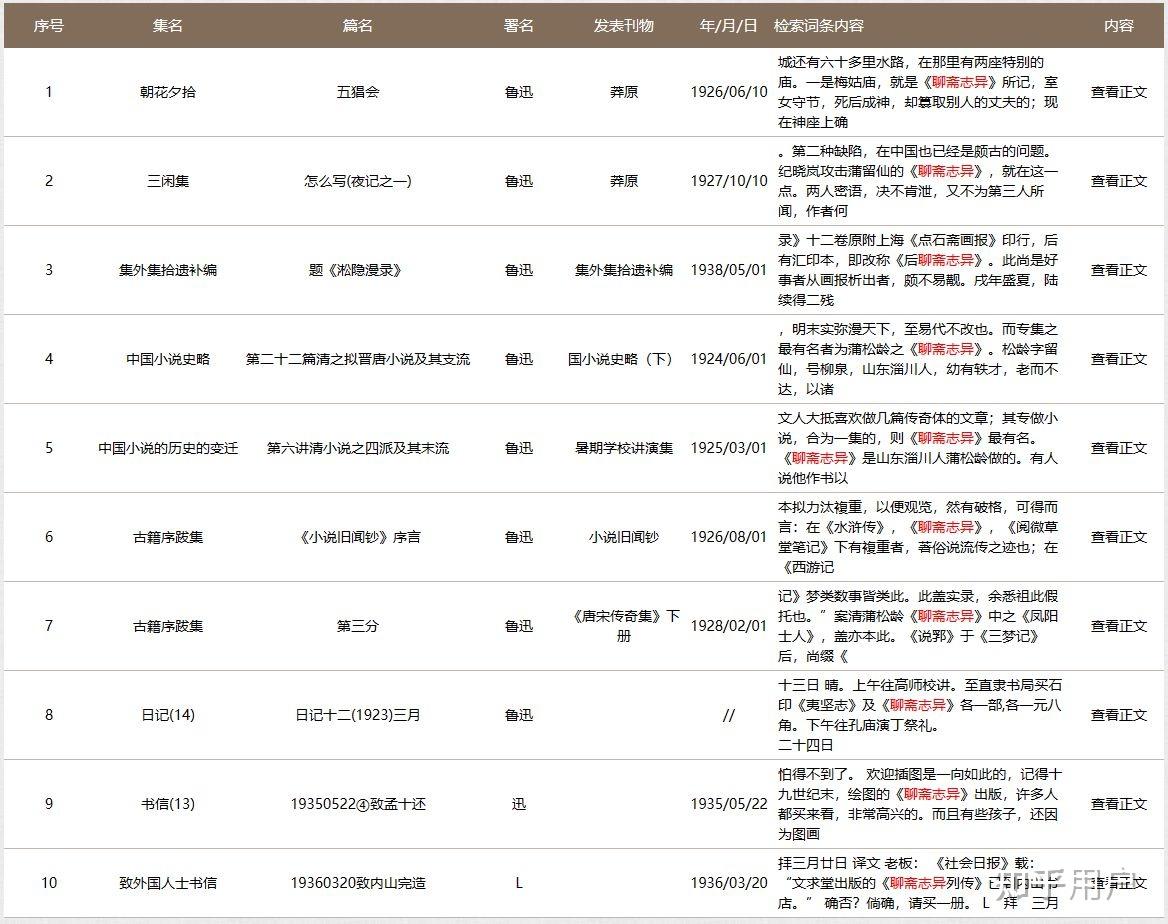Click signature 迅 in row 9
The image size is (1168, 924).
518,804
